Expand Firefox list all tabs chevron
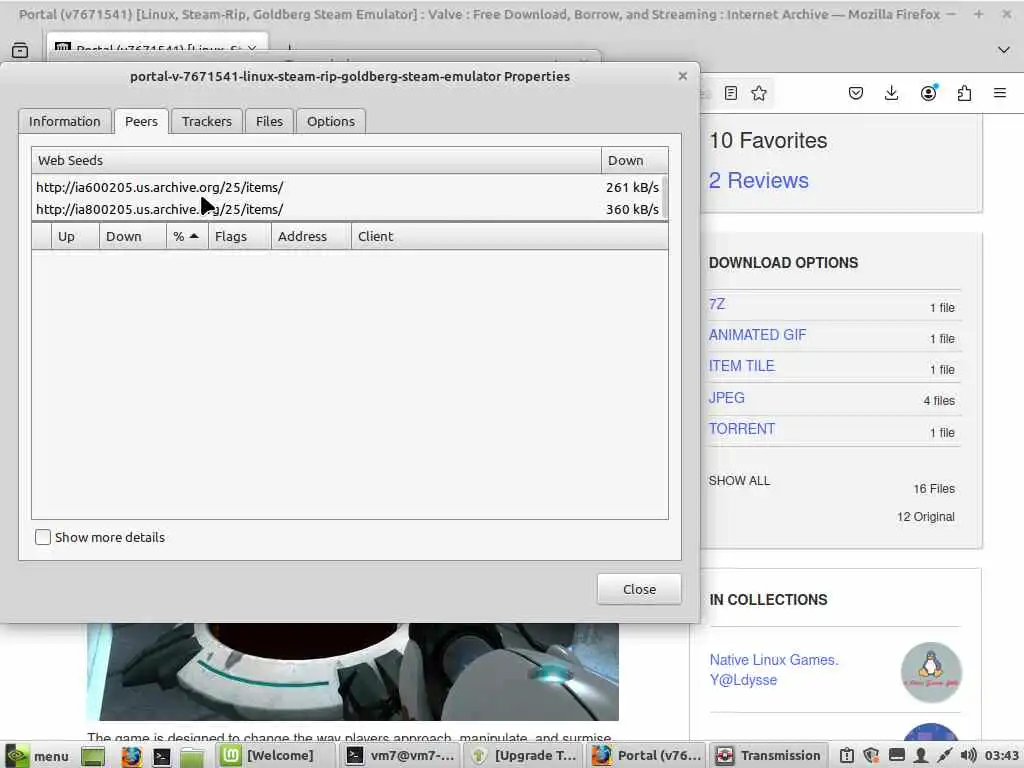 click(x=1004, y=50)
